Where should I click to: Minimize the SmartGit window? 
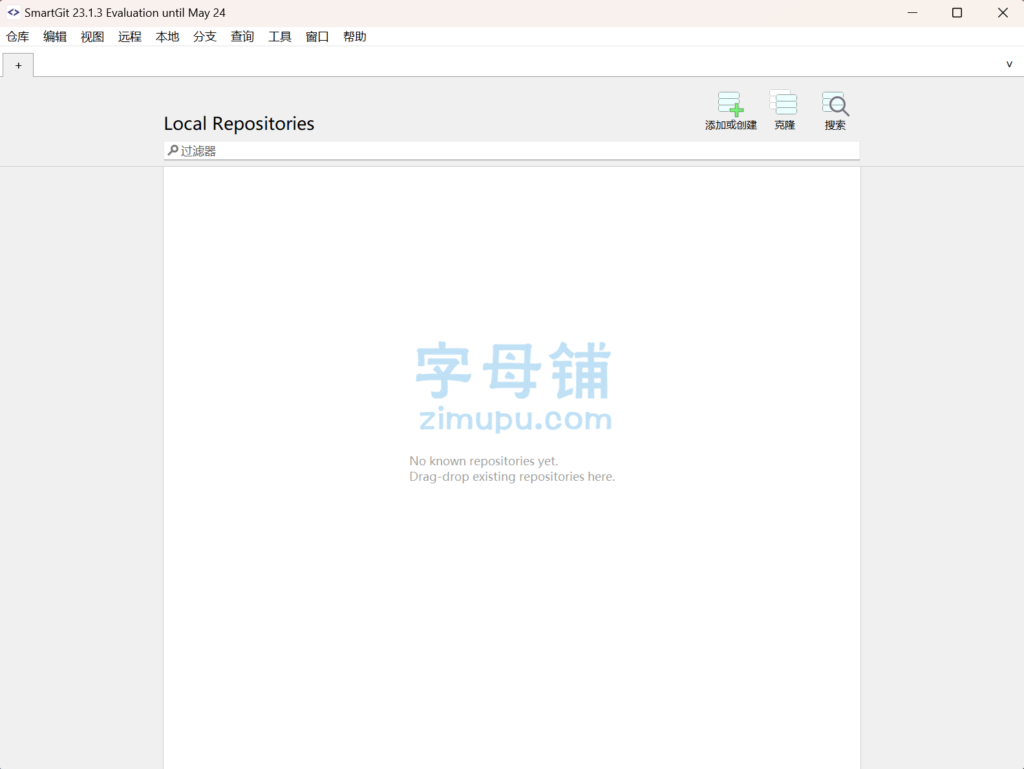(912, 12)
